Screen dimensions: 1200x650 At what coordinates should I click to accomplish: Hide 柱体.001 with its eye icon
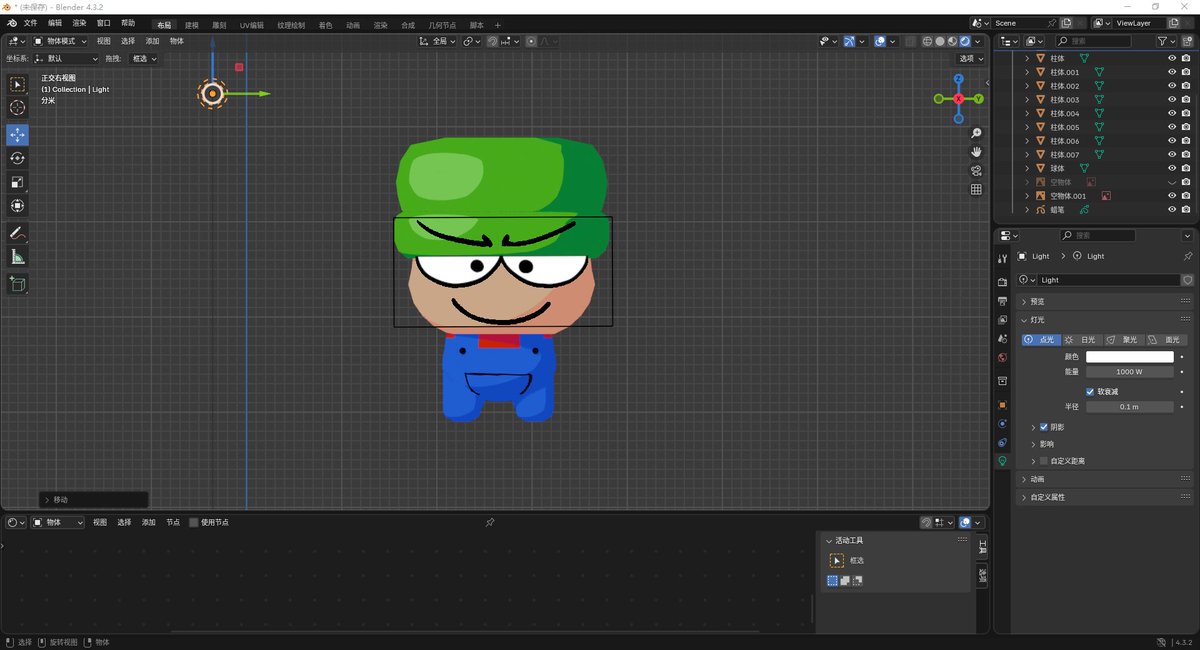[1172, 72]
